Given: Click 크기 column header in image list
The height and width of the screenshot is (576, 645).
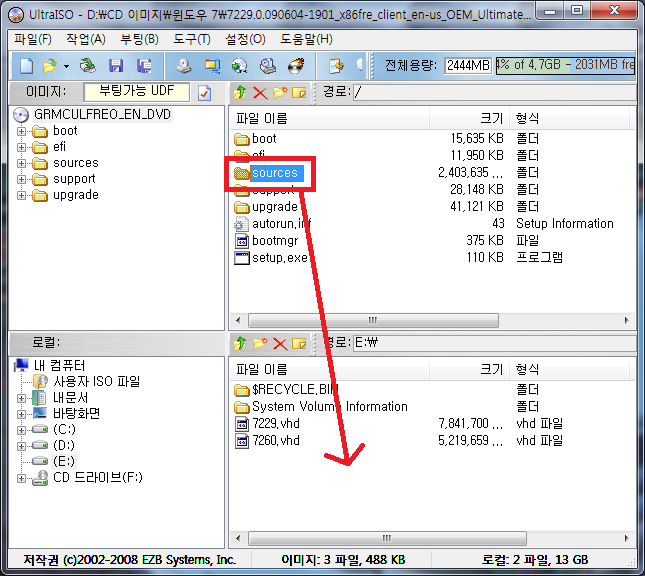Looking at the screenshot, I should click(469, 118).
